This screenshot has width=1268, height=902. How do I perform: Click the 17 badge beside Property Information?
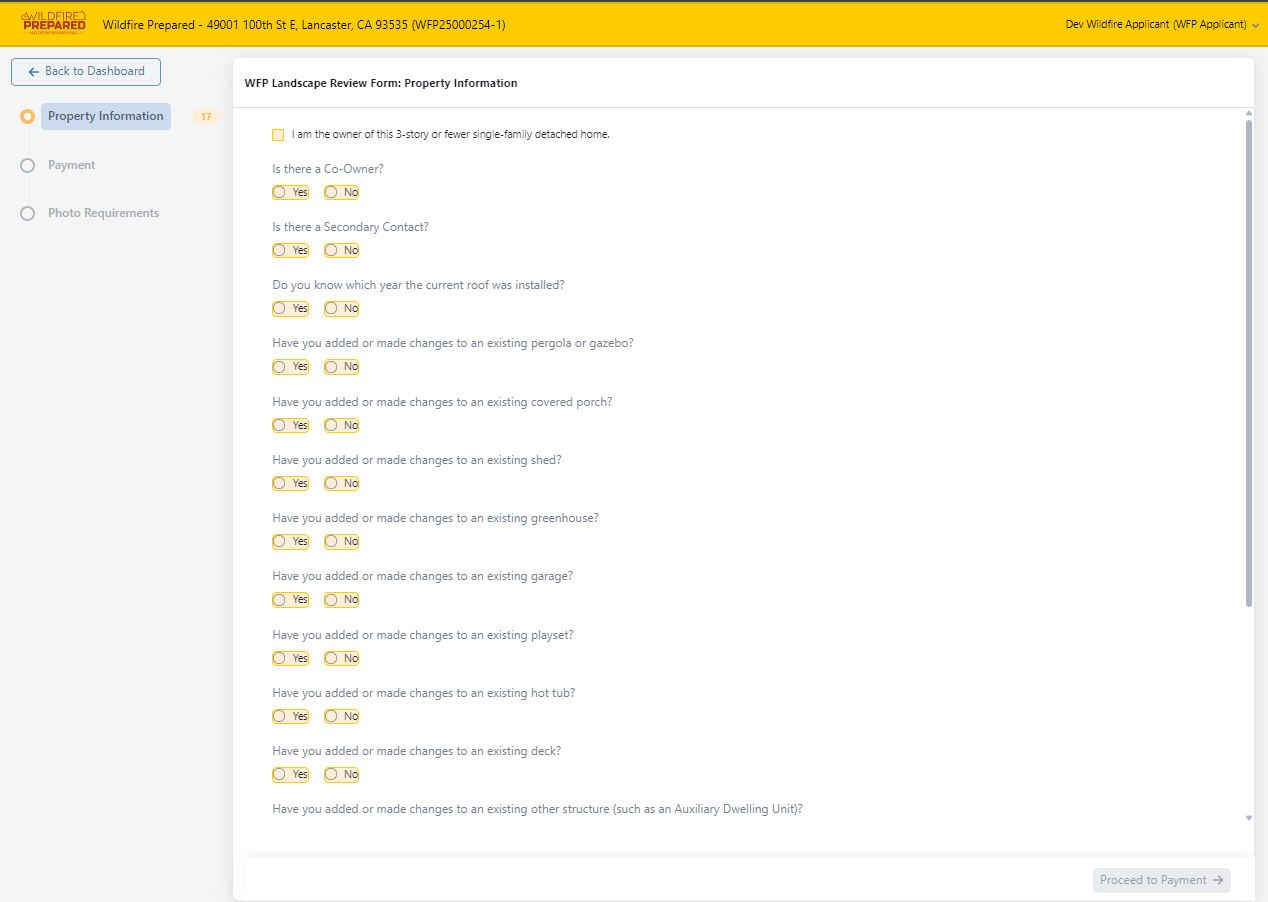pyautogui.click(x=205, y=117)
